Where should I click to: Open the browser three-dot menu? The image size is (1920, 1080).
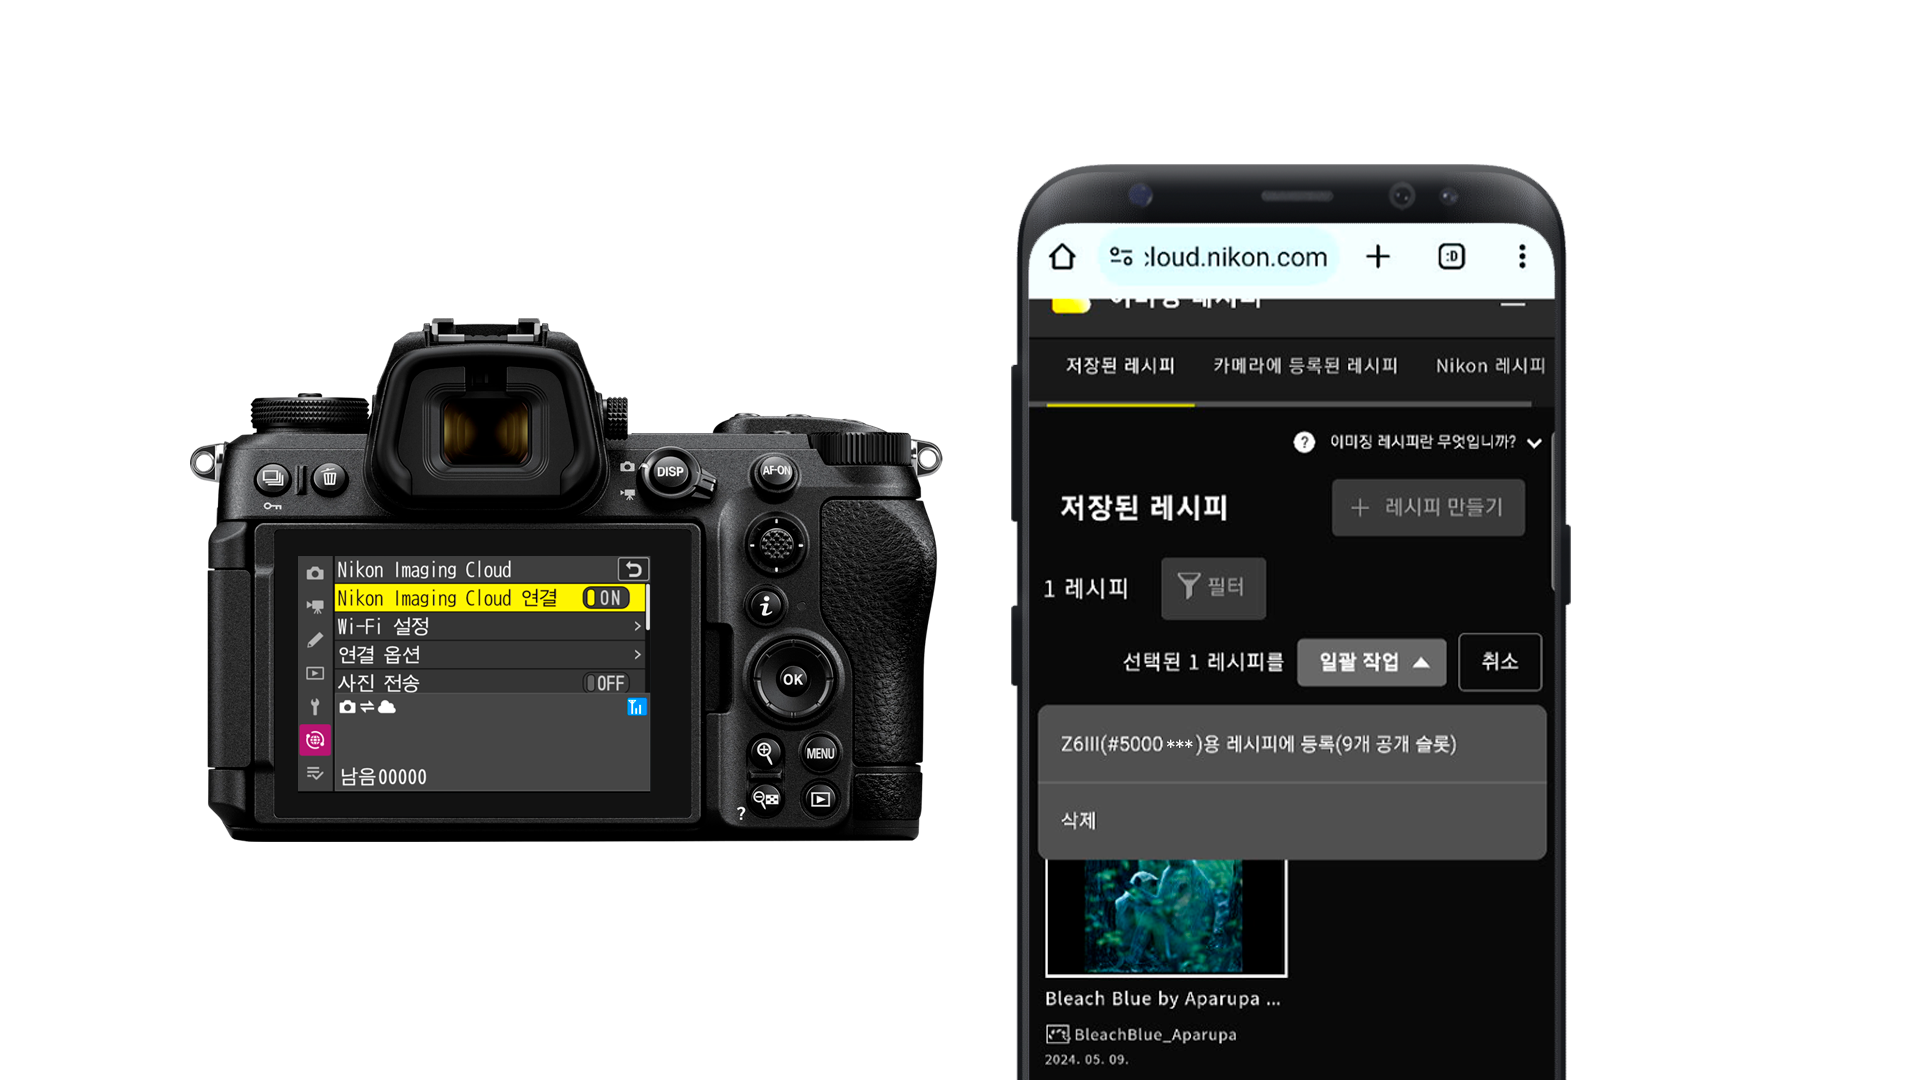click(1522, 257)
